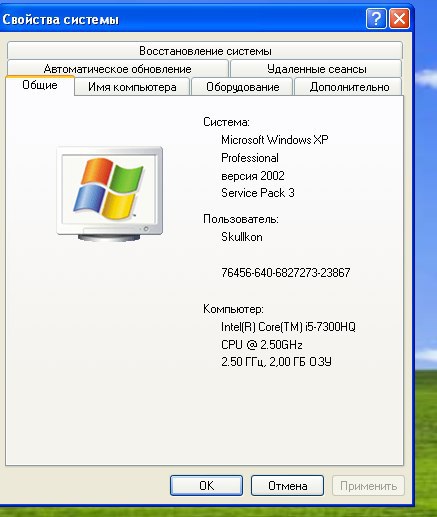This screenshot has width=437, height=517.
Task: Select the Общие tab
Action: point(40,85)
